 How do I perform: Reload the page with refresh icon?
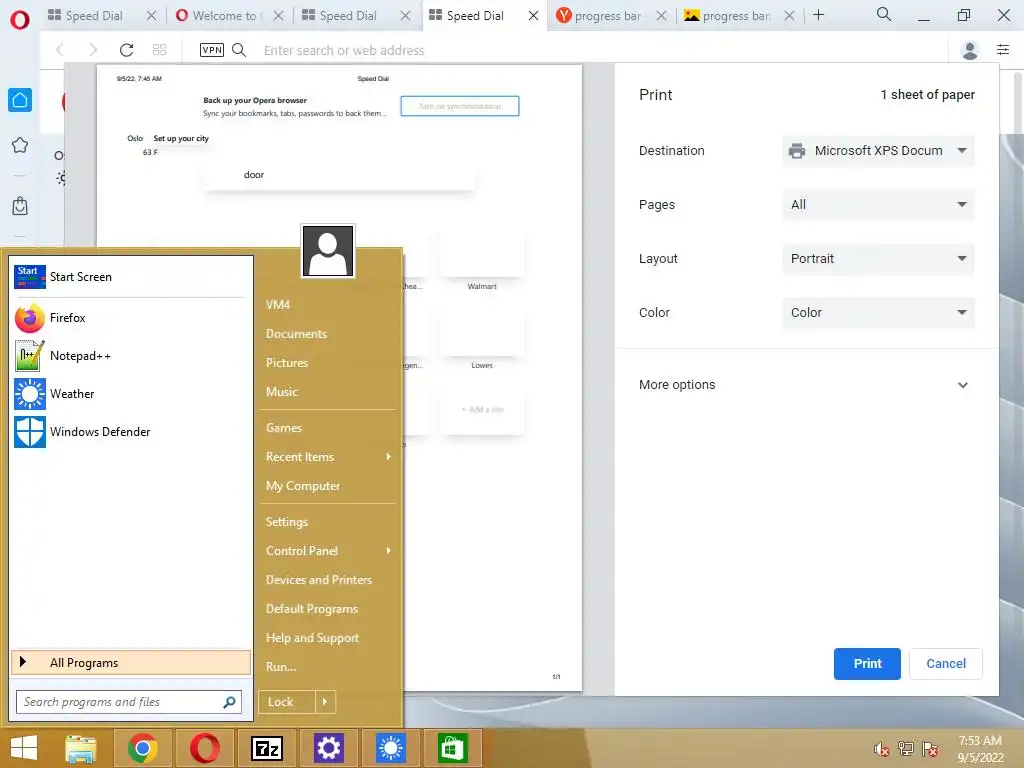(x=127, y=50)
